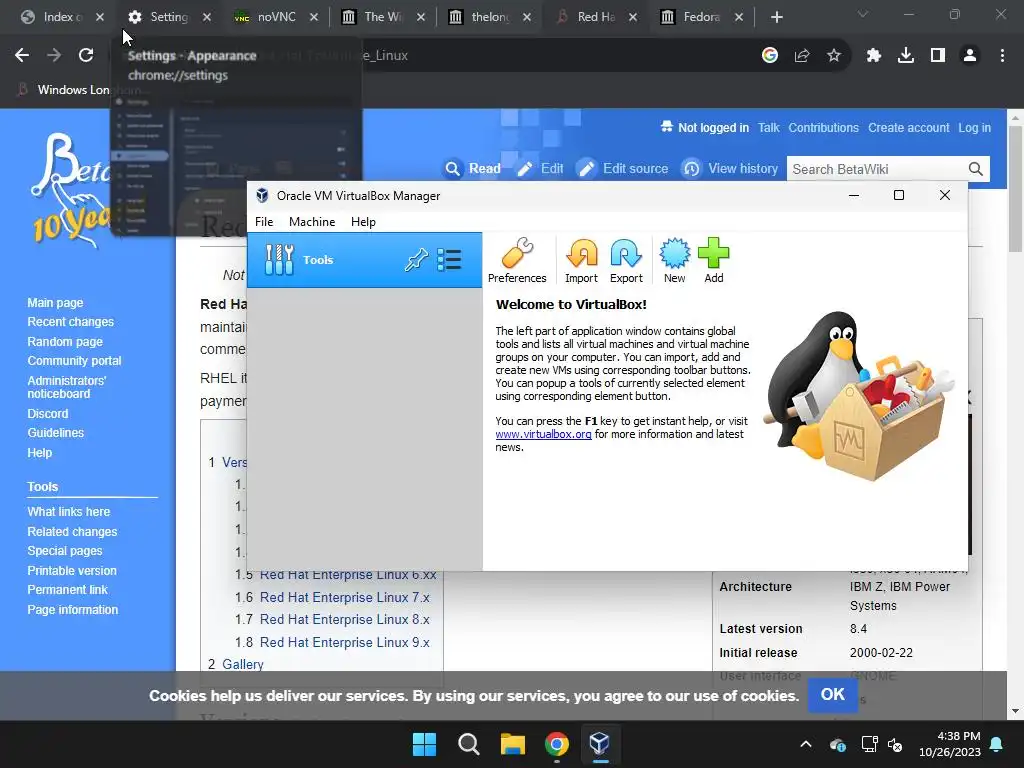Open Chrome three-dot menu
1024x768 pixels.
[1002, 56]
